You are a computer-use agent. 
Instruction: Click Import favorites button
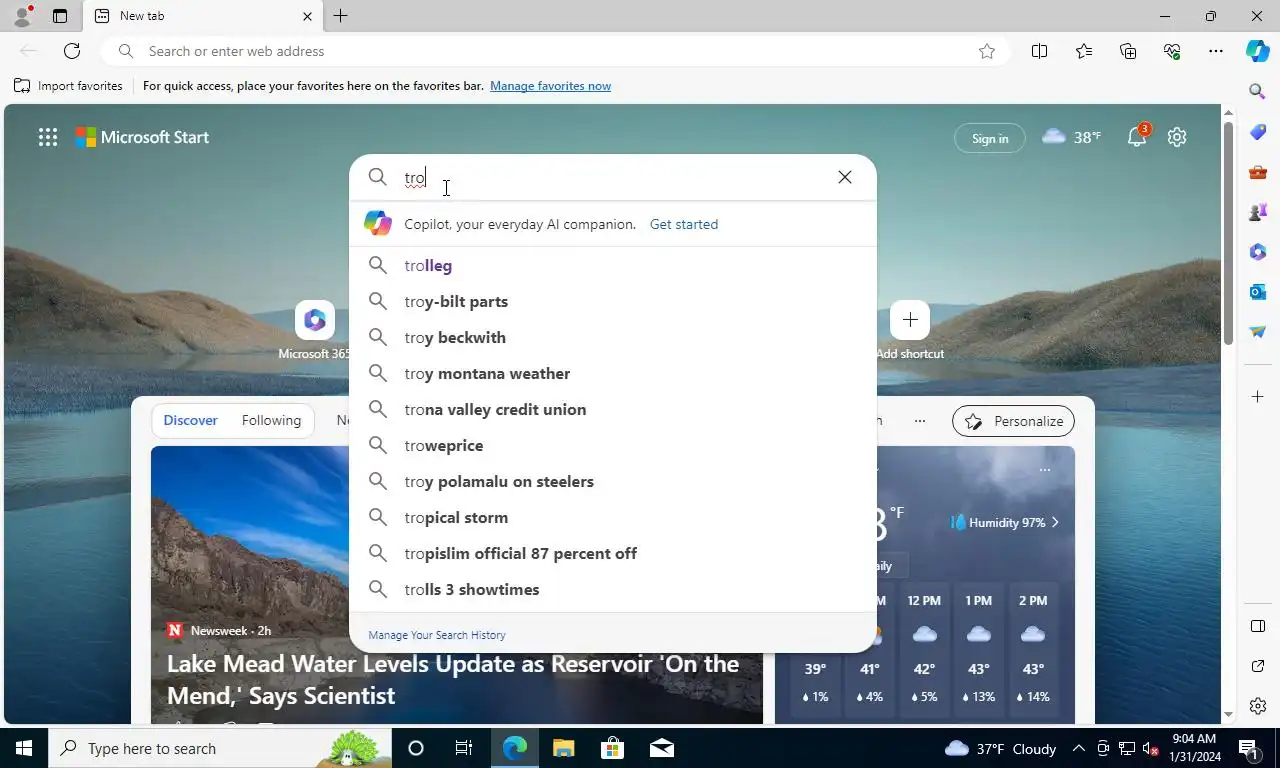coord(68,86)
